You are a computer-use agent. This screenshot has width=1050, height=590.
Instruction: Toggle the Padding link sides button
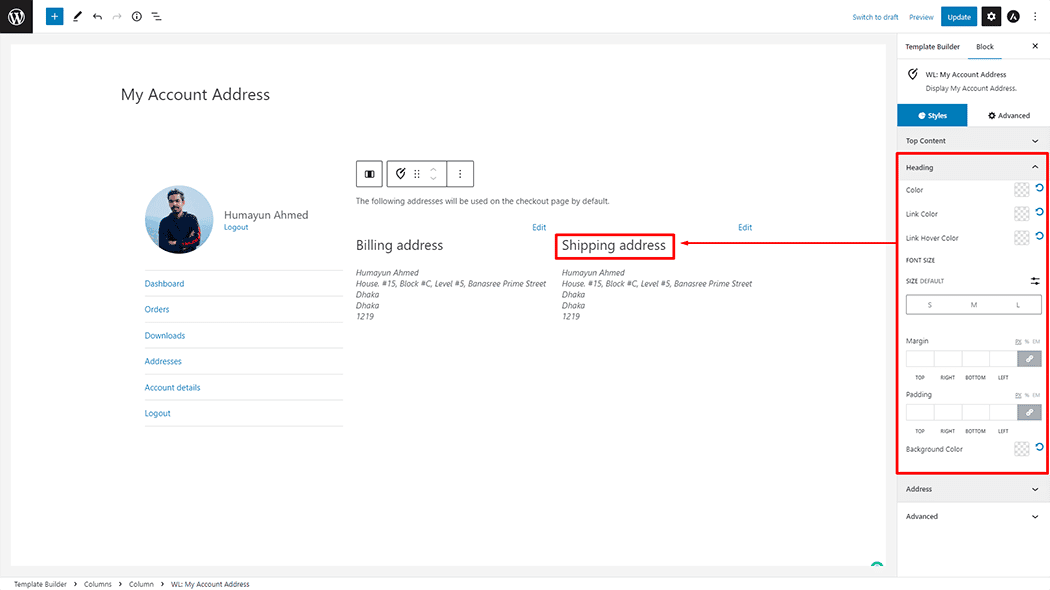pyautogui.click(x=1029, y=412)
